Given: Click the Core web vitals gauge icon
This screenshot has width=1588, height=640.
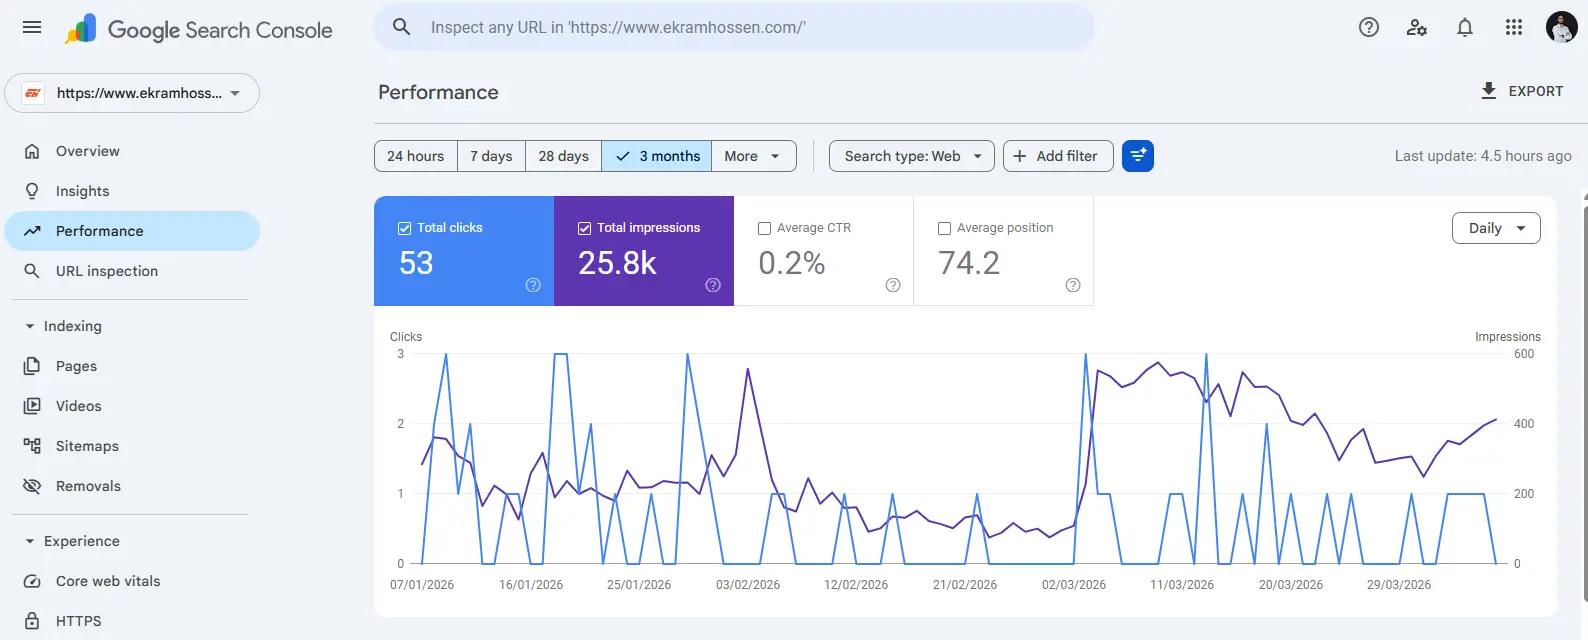Looking at the screenshot, I should (x=32, y=581).
